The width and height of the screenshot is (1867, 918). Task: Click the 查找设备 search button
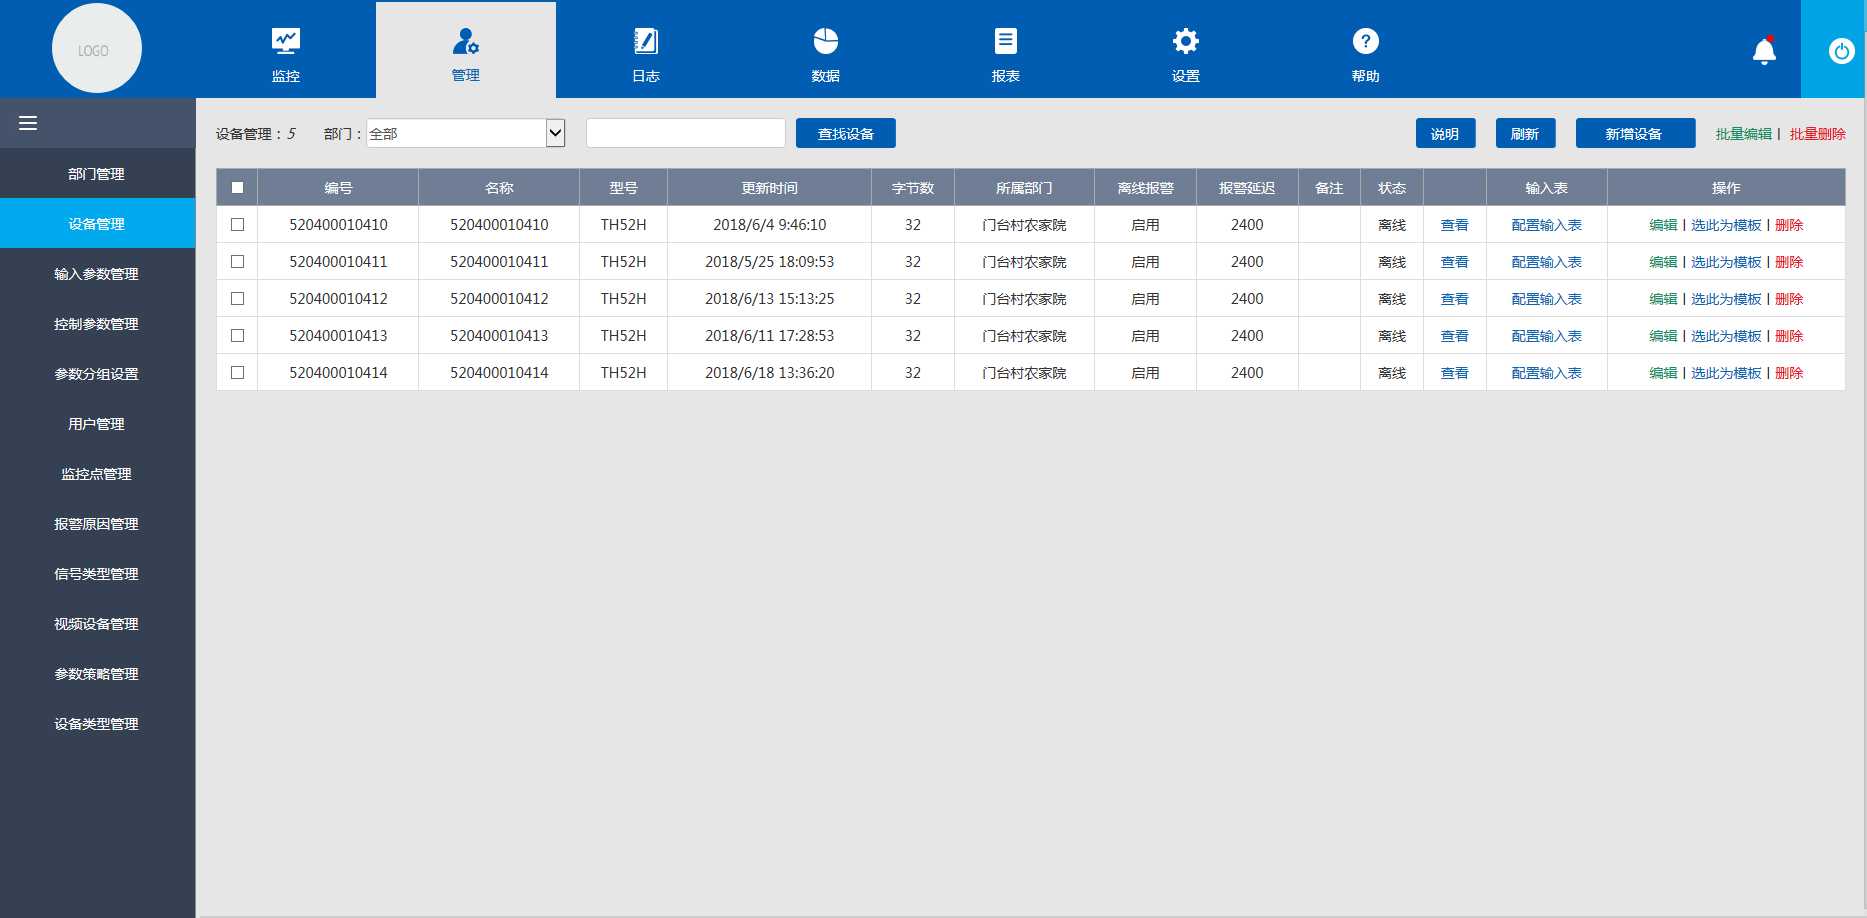pos(846,133)
